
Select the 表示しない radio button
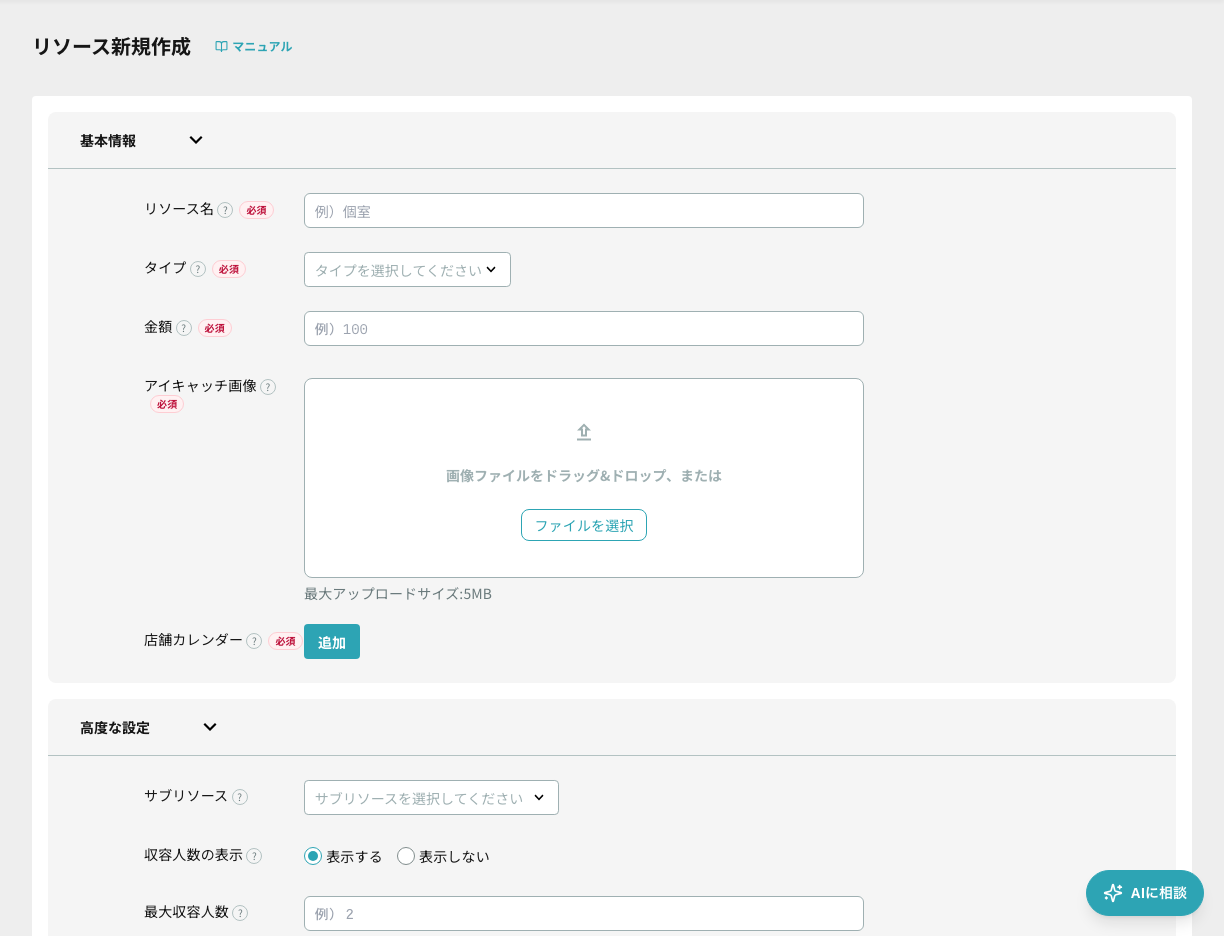coord(406,856)
